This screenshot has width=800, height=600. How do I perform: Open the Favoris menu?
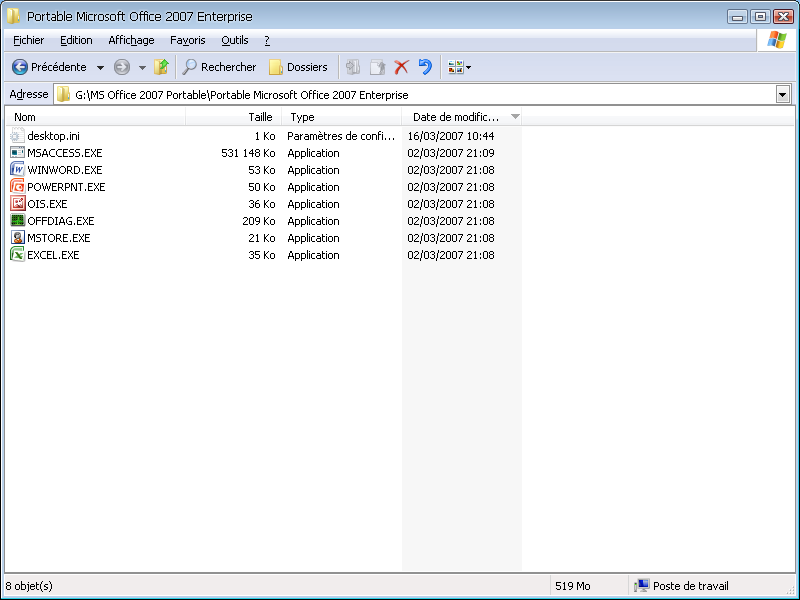[188, 40]
